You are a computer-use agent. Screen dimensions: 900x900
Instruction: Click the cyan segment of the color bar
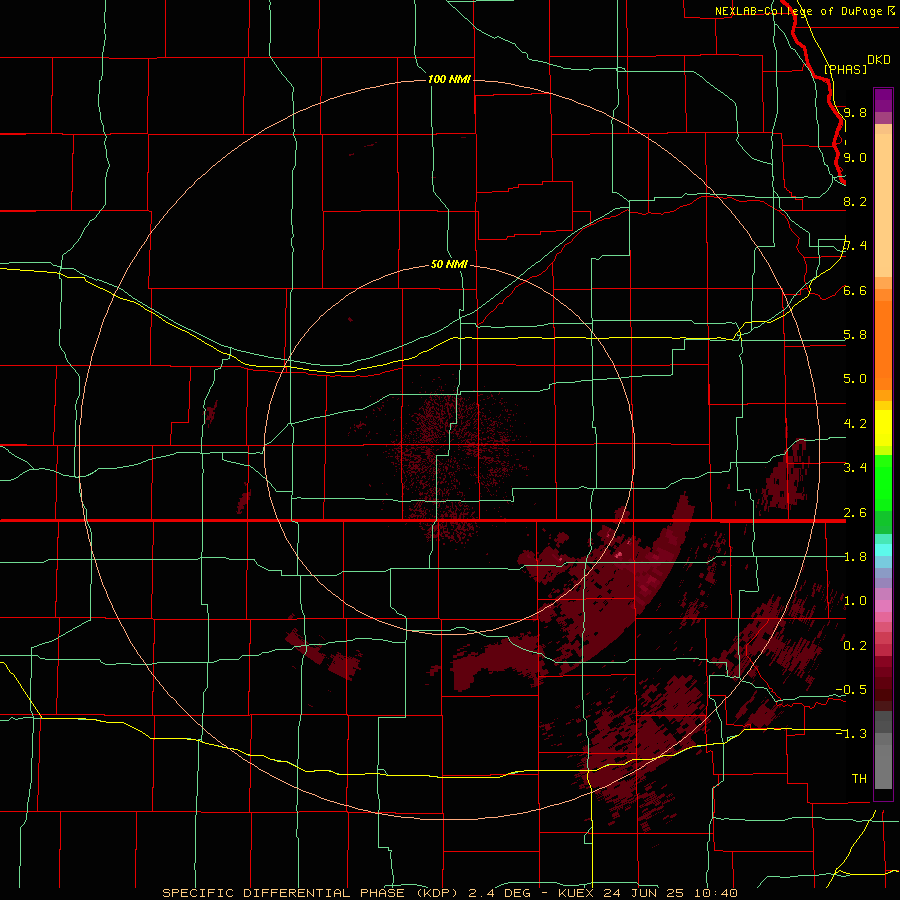click(883, 550)
